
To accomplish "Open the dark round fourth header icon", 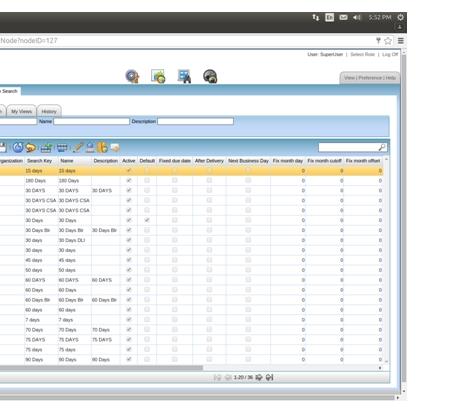I will click(210, 76).
